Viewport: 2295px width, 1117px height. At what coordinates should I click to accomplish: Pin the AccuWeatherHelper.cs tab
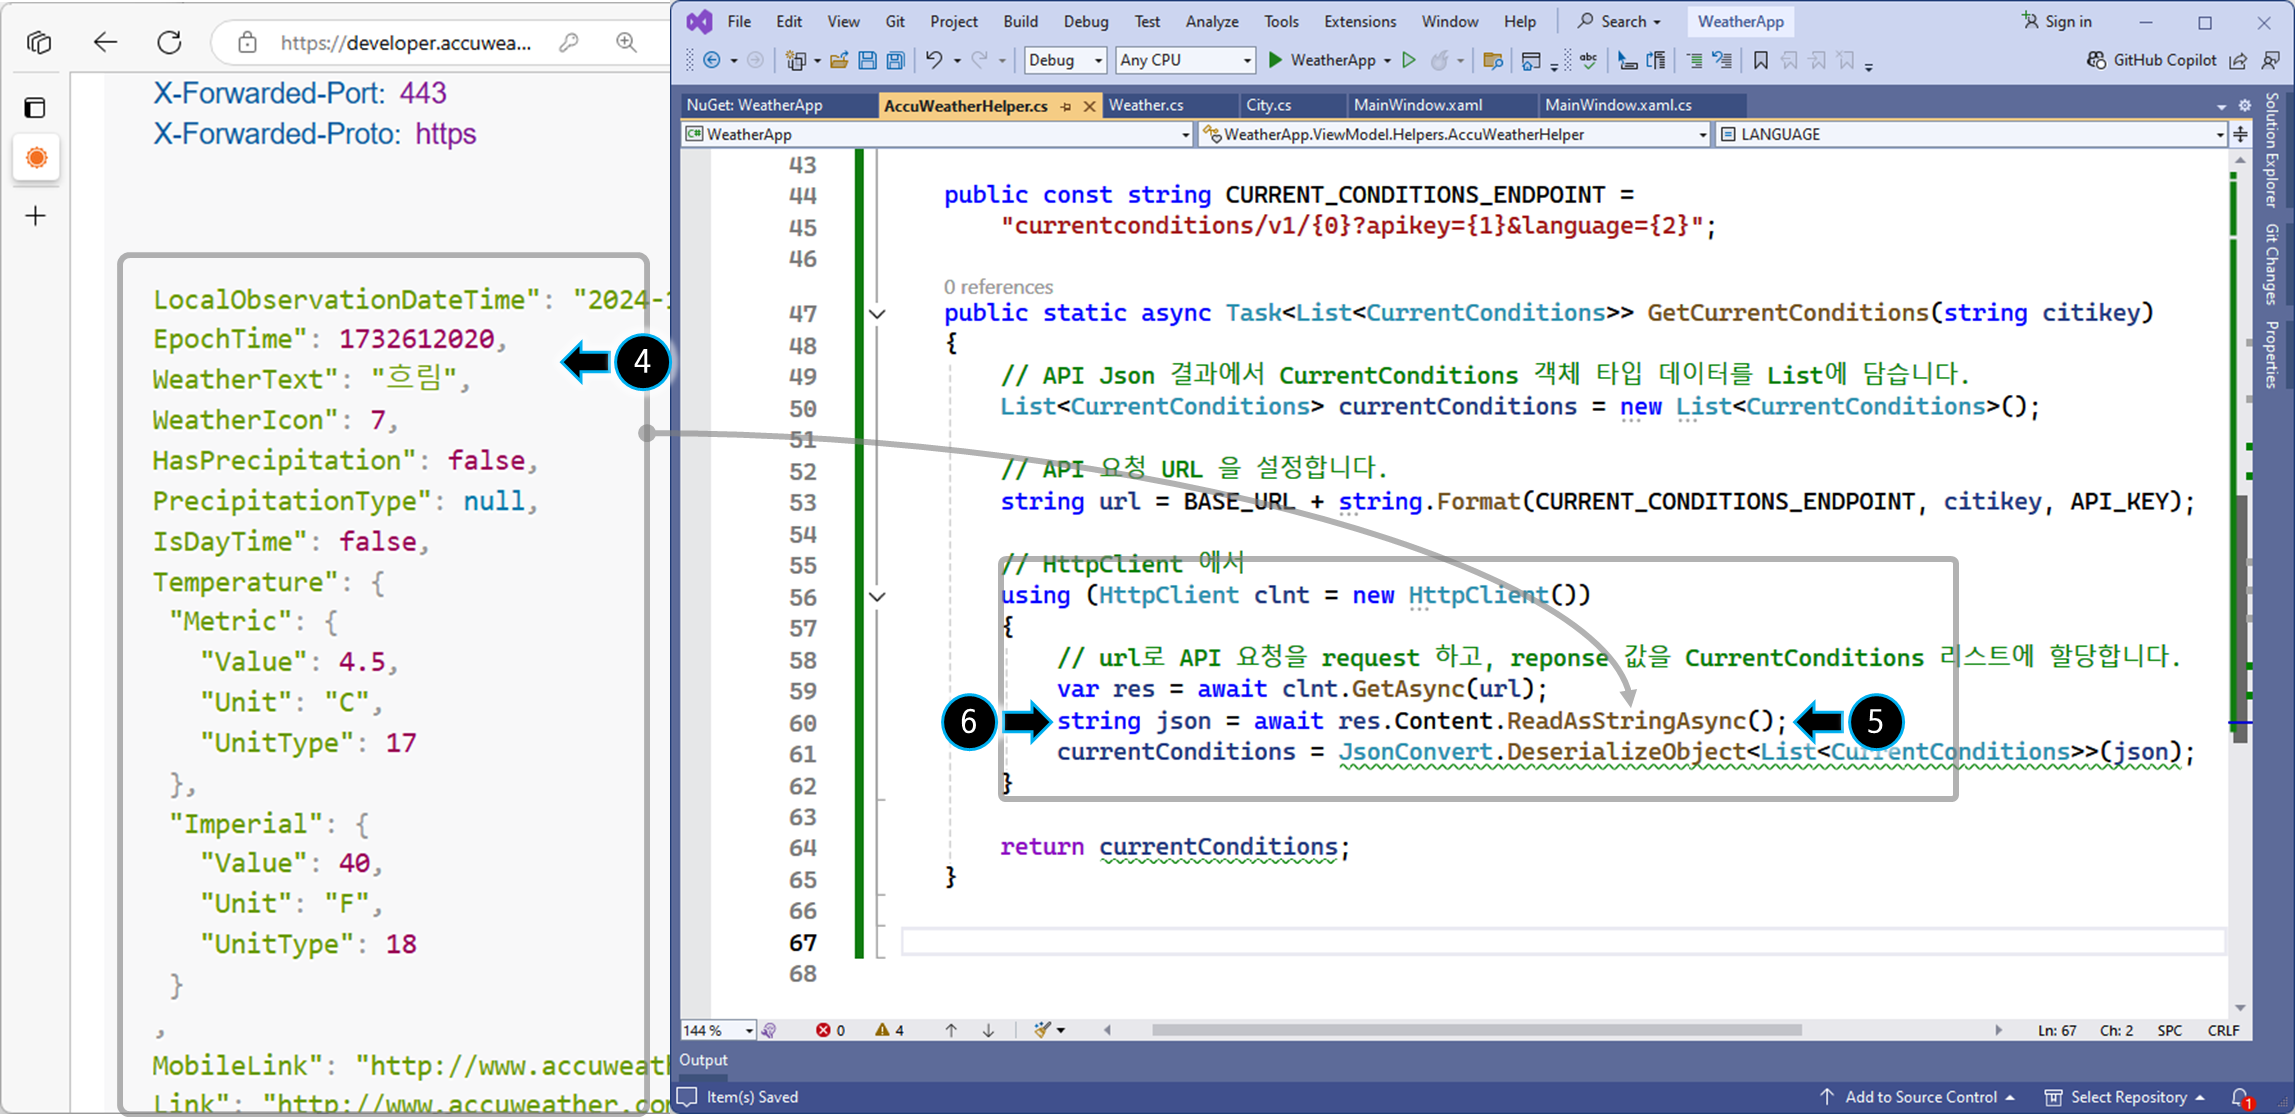[1067, 106]
